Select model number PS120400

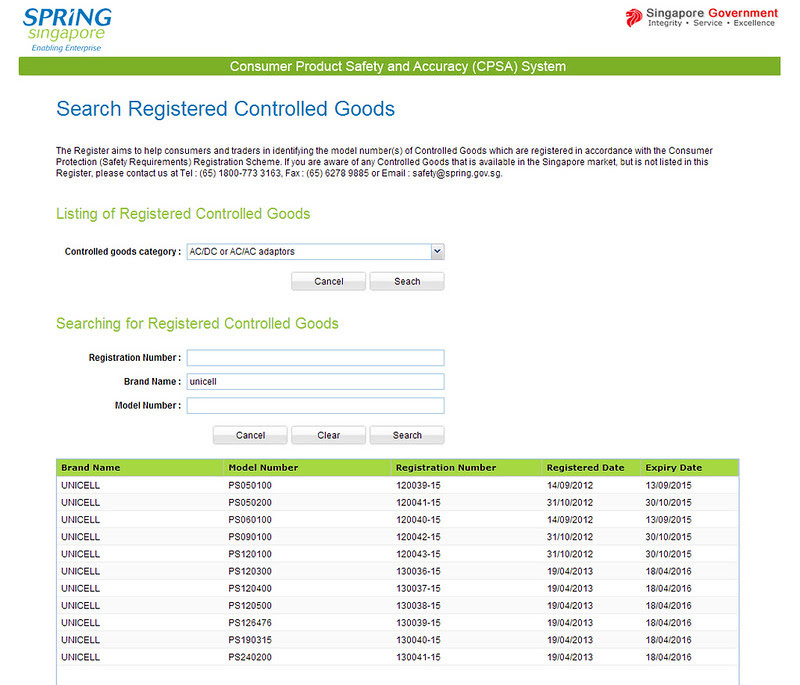(250, 589)
